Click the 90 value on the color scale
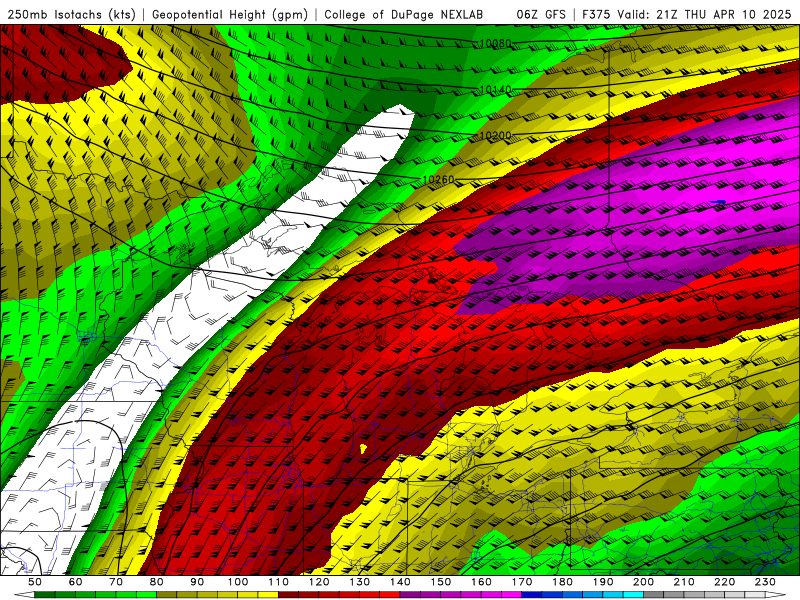Viewport: 800px width, 600px height. tap(197, 582)
